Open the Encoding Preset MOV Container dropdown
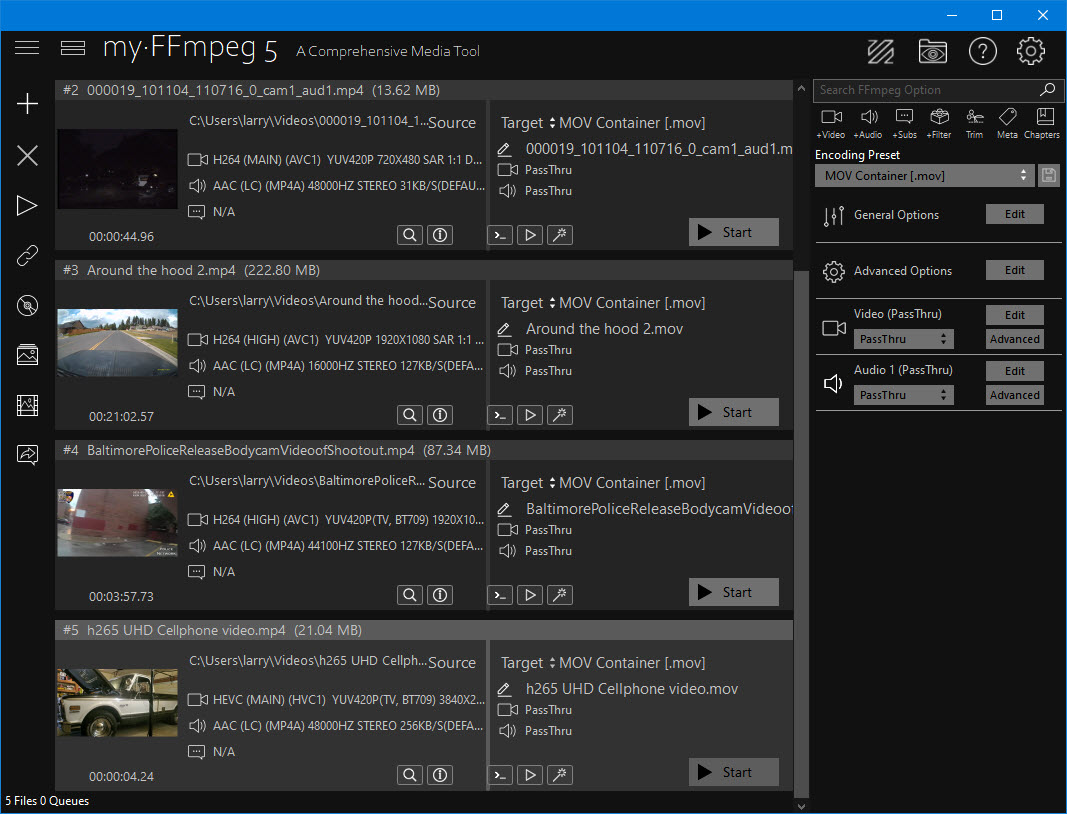This screenshot has width=1067, height=814. [923, 176]
